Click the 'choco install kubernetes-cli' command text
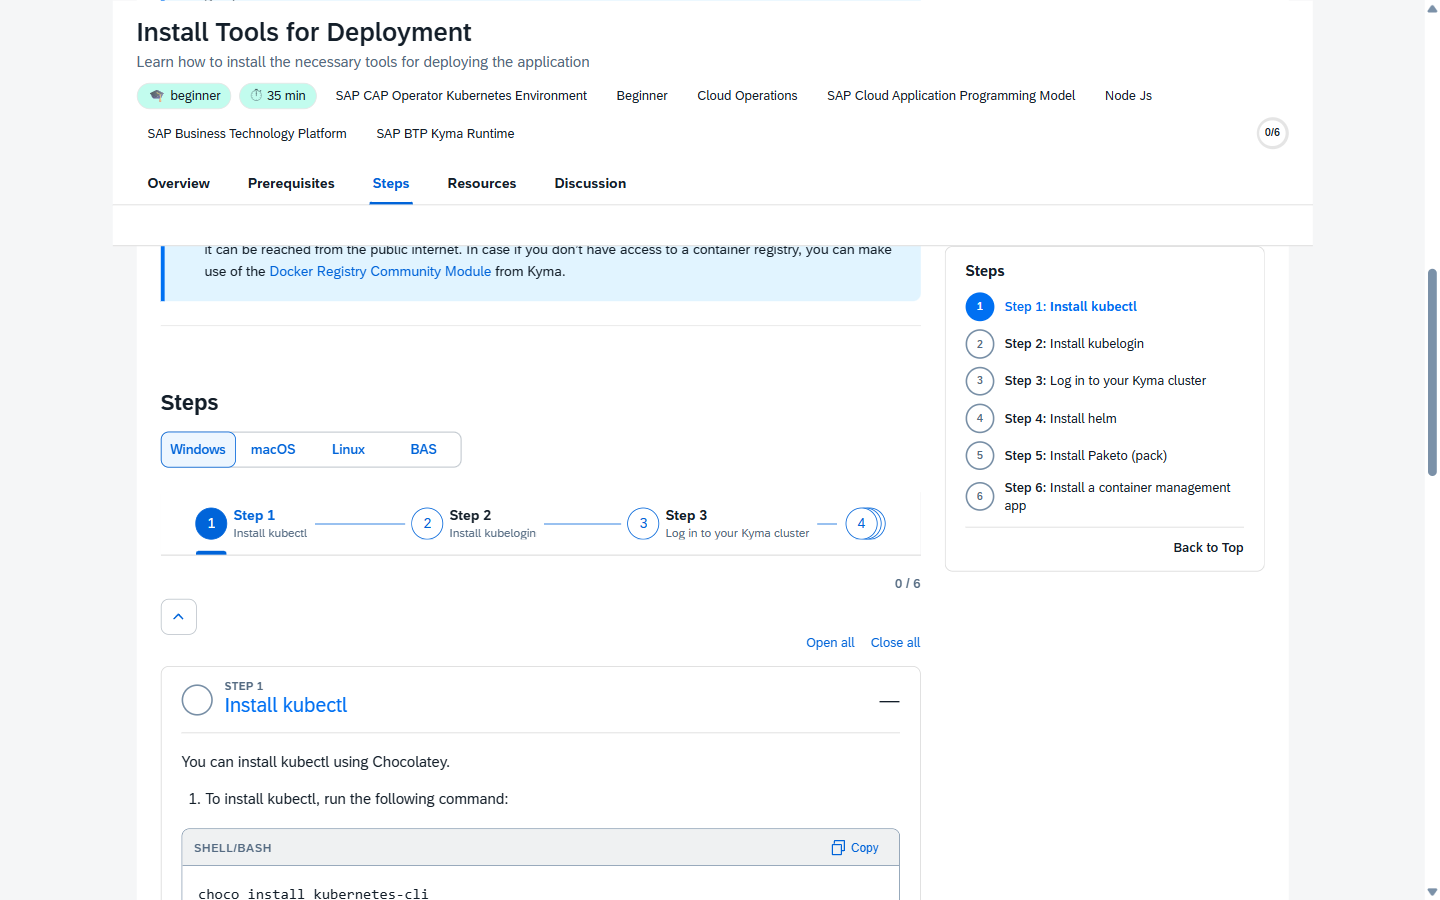Screen dimensions: 1440x900 [x=313, y=894]
